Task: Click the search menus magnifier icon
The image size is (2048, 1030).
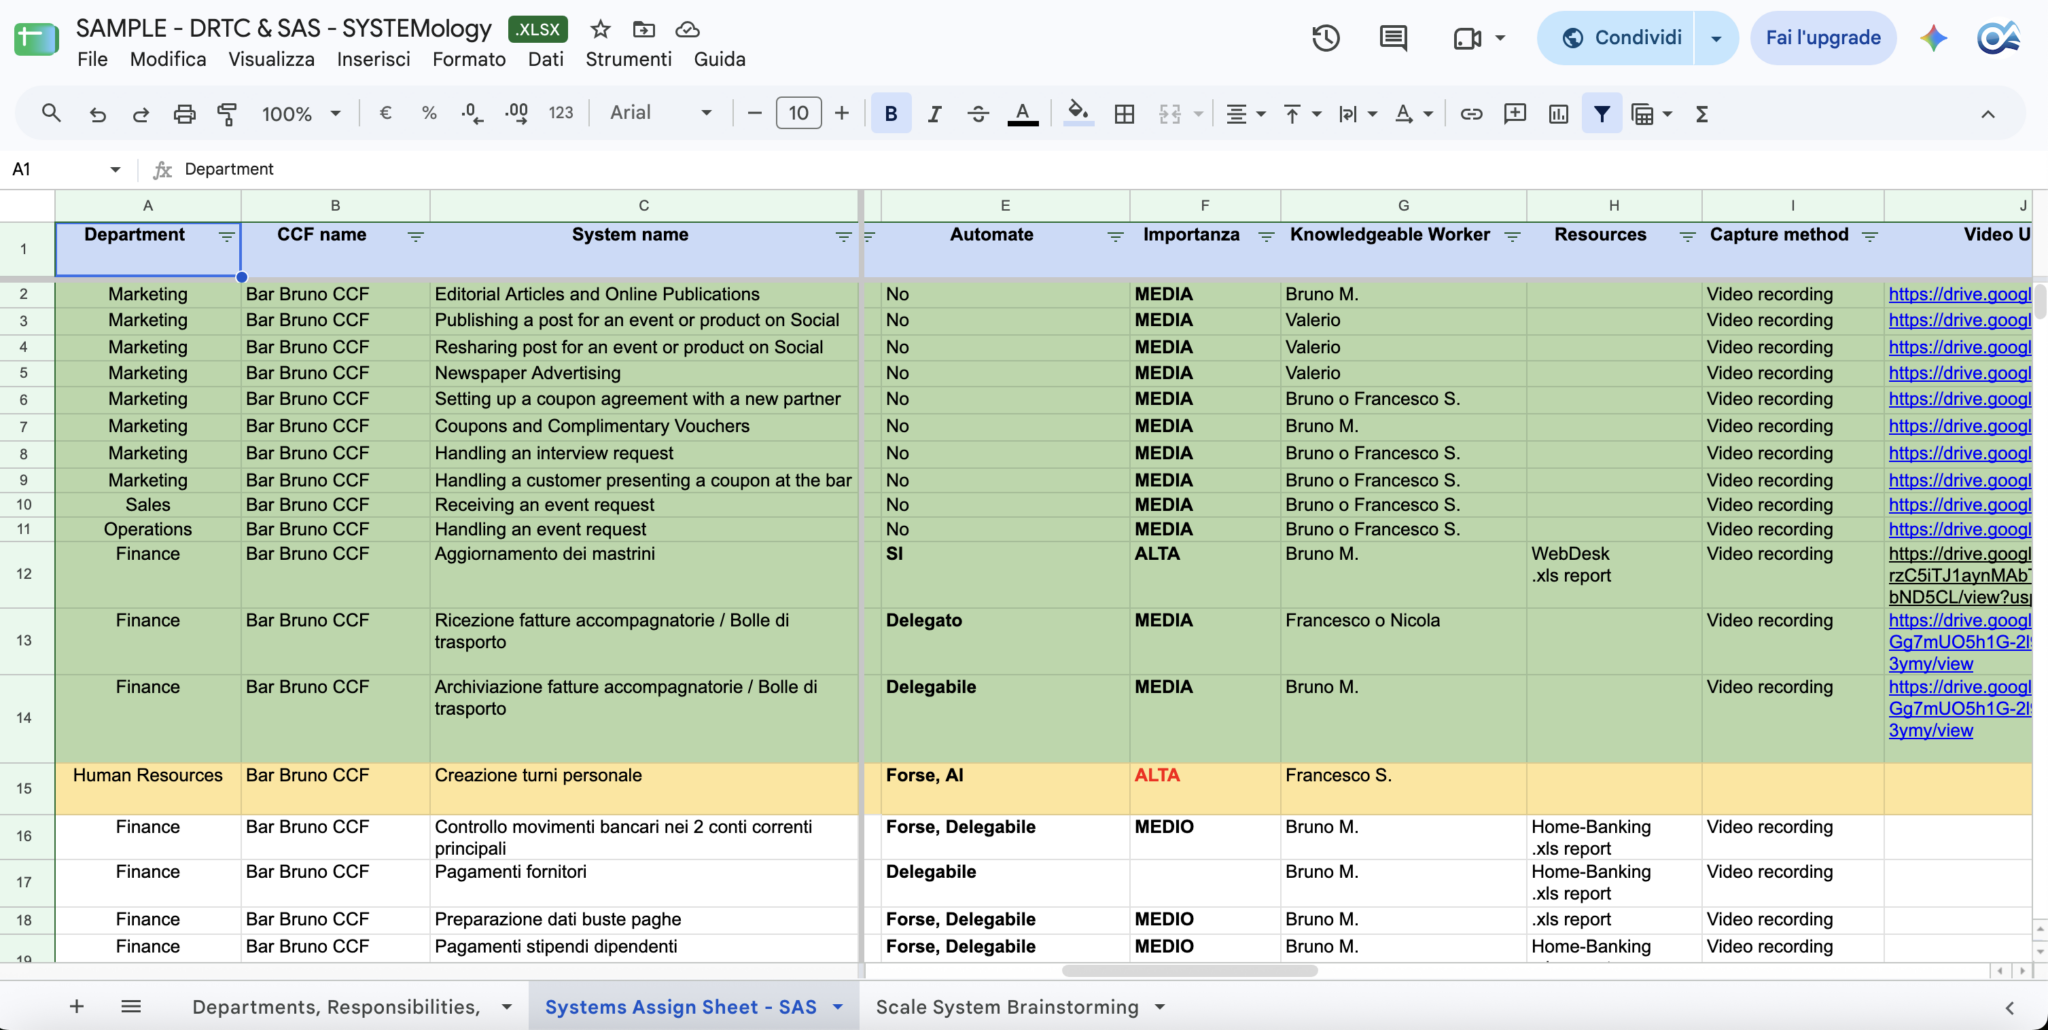Action: click(51, 114)
